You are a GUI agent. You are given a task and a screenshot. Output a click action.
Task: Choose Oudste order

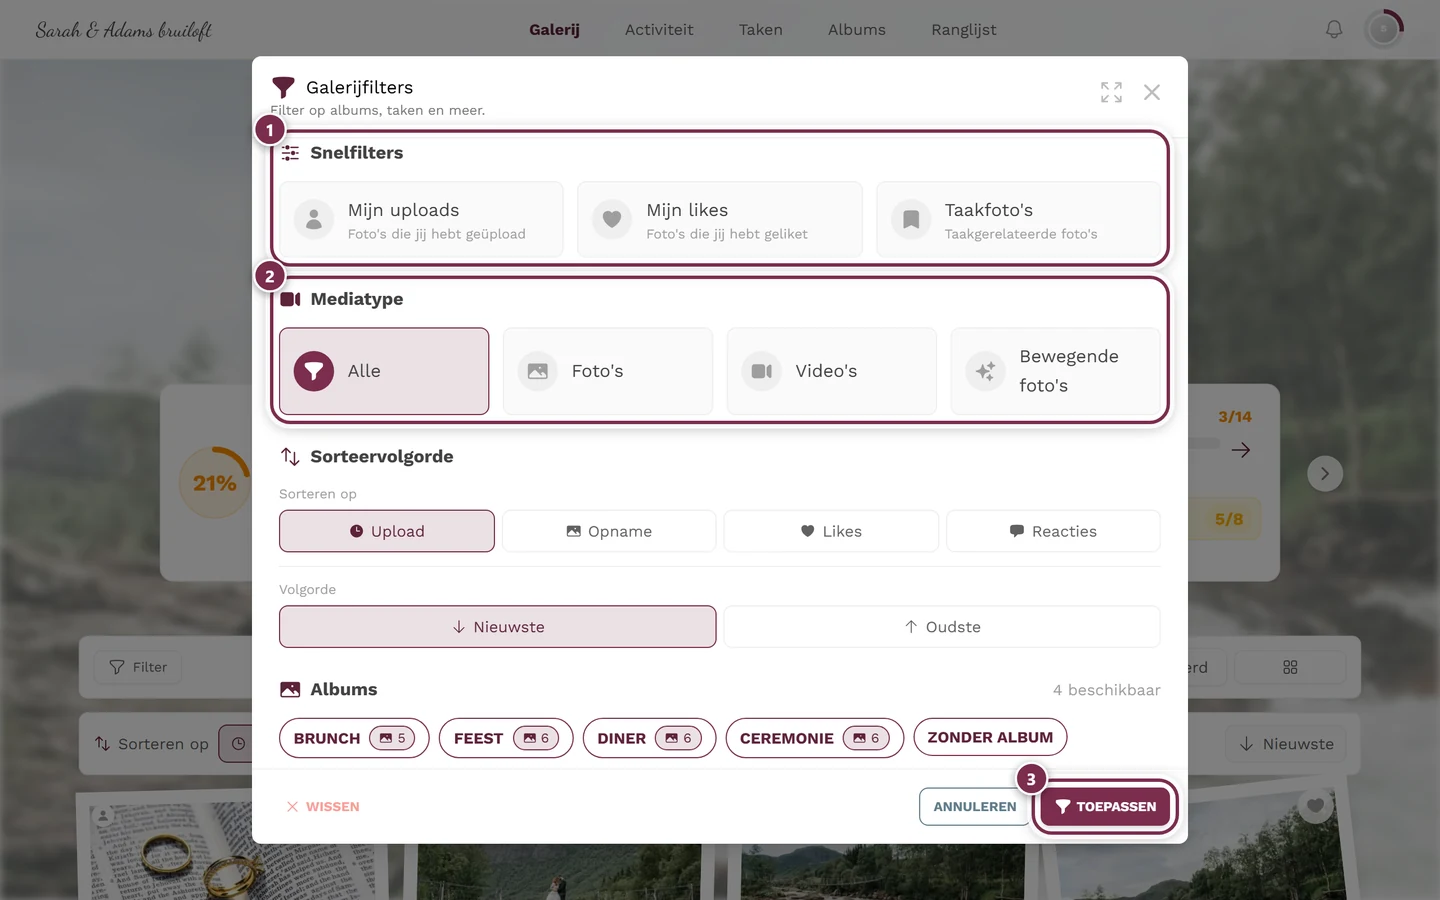pyautogui.click(x=942, y=627)
